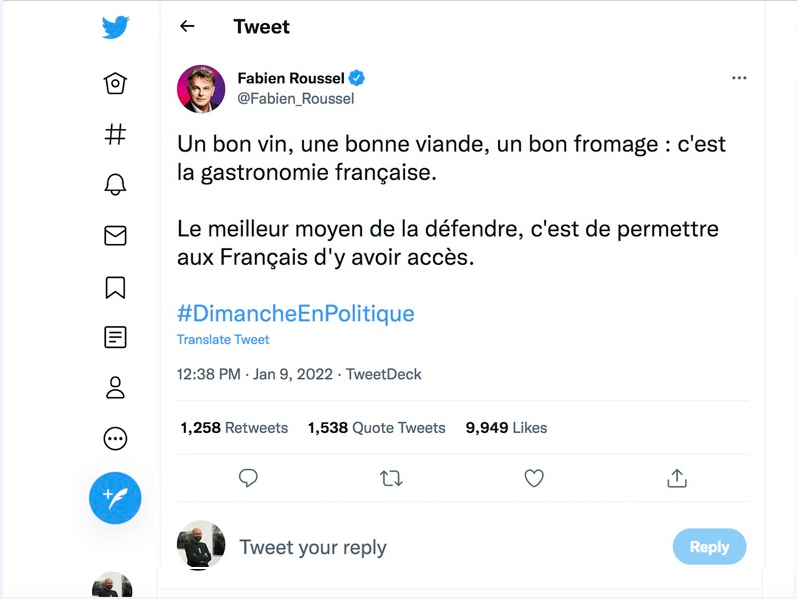Click the #DimancheEnPolitique hashtag link
Screen dimensions: 797x599
pyautogui.click(x=295, y=314)
